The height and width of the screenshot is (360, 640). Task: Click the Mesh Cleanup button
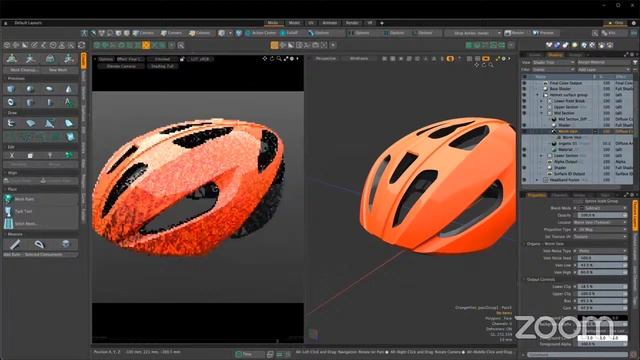click(22, 70)
